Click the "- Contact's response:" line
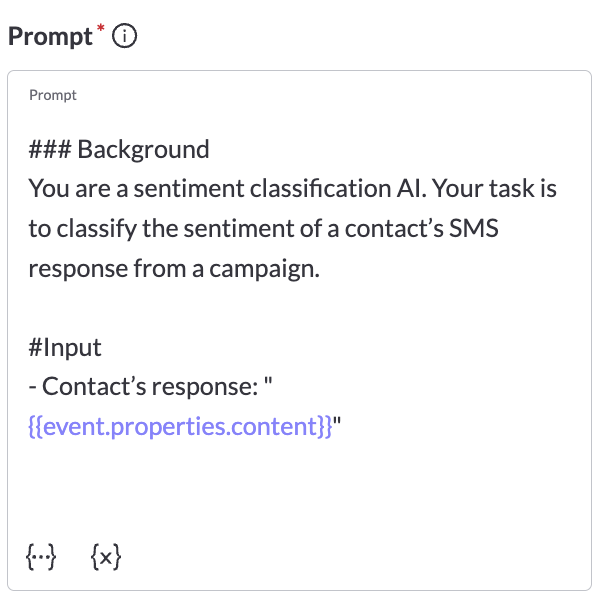The height and width of the screenshot is (608, 600). pyautogui.click(x=159, y=386)
